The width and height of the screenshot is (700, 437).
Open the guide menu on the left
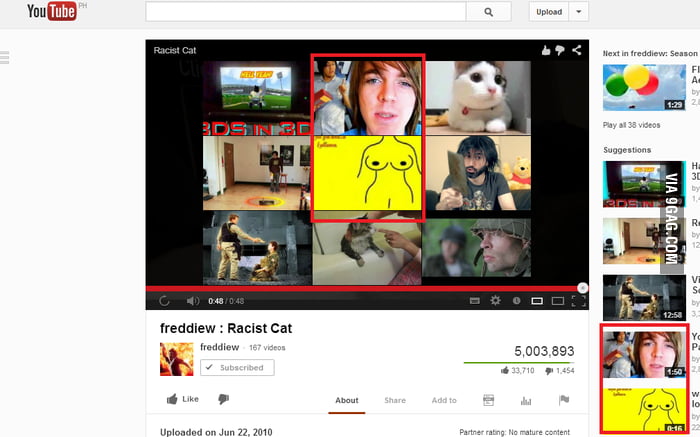4,57
